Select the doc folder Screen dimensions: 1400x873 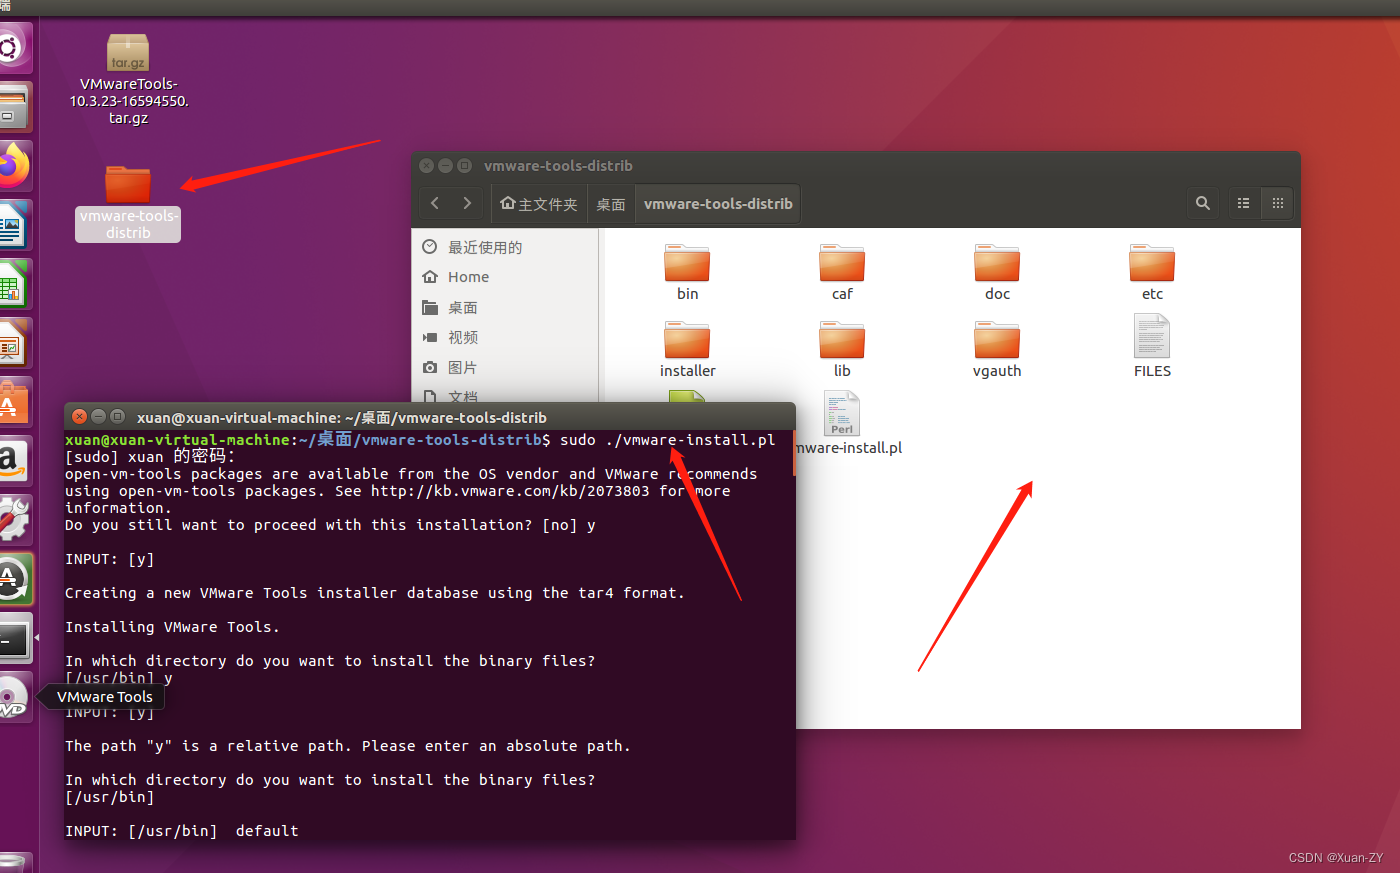(x=997, y=272)
